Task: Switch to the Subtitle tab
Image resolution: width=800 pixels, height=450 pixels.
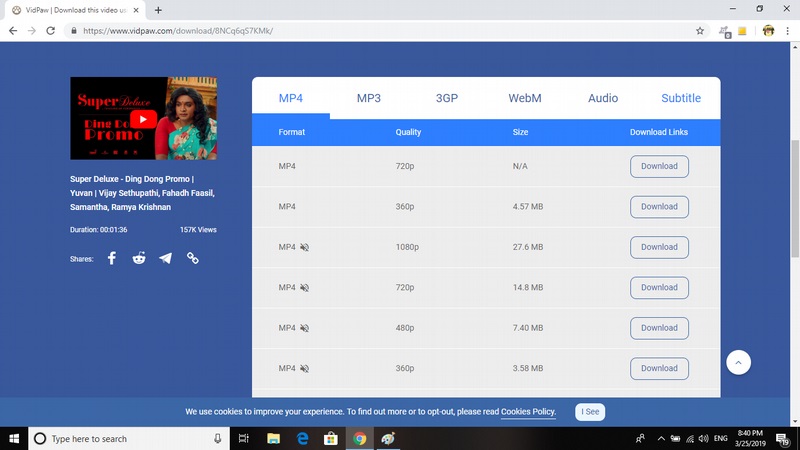Action: 681,98
